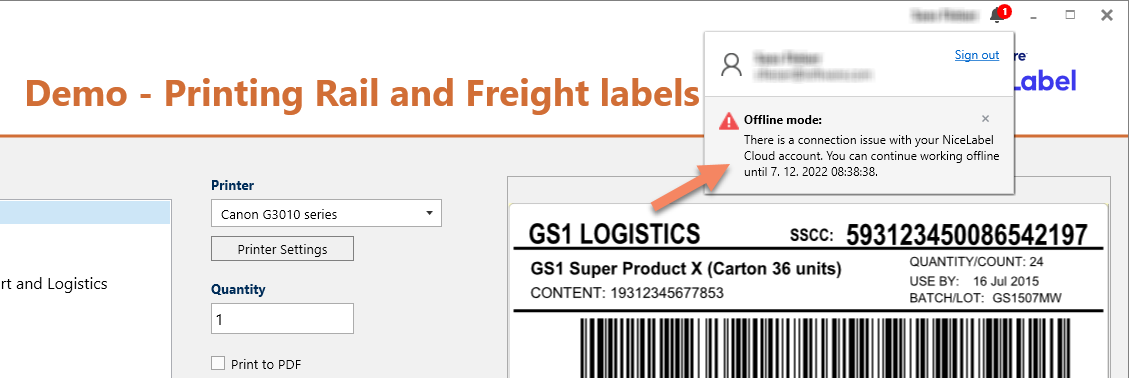
Task: Focus the Quantity input field
Action: (282, 318)
